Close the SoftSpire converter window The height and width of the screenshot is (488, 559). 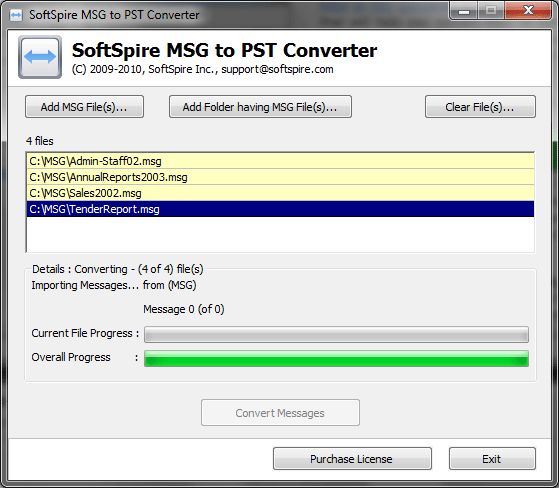click(528, 11)
